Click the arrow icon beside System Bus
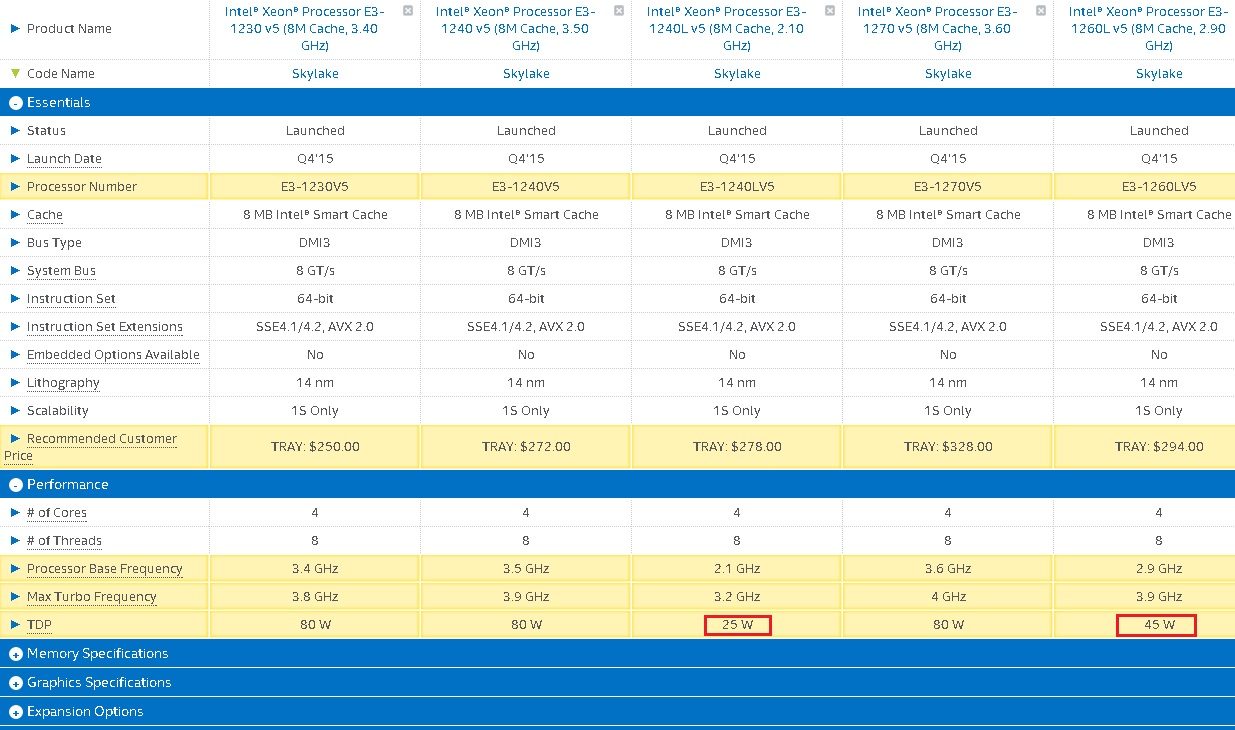1235x730 pixels. [x=15, y=271]
